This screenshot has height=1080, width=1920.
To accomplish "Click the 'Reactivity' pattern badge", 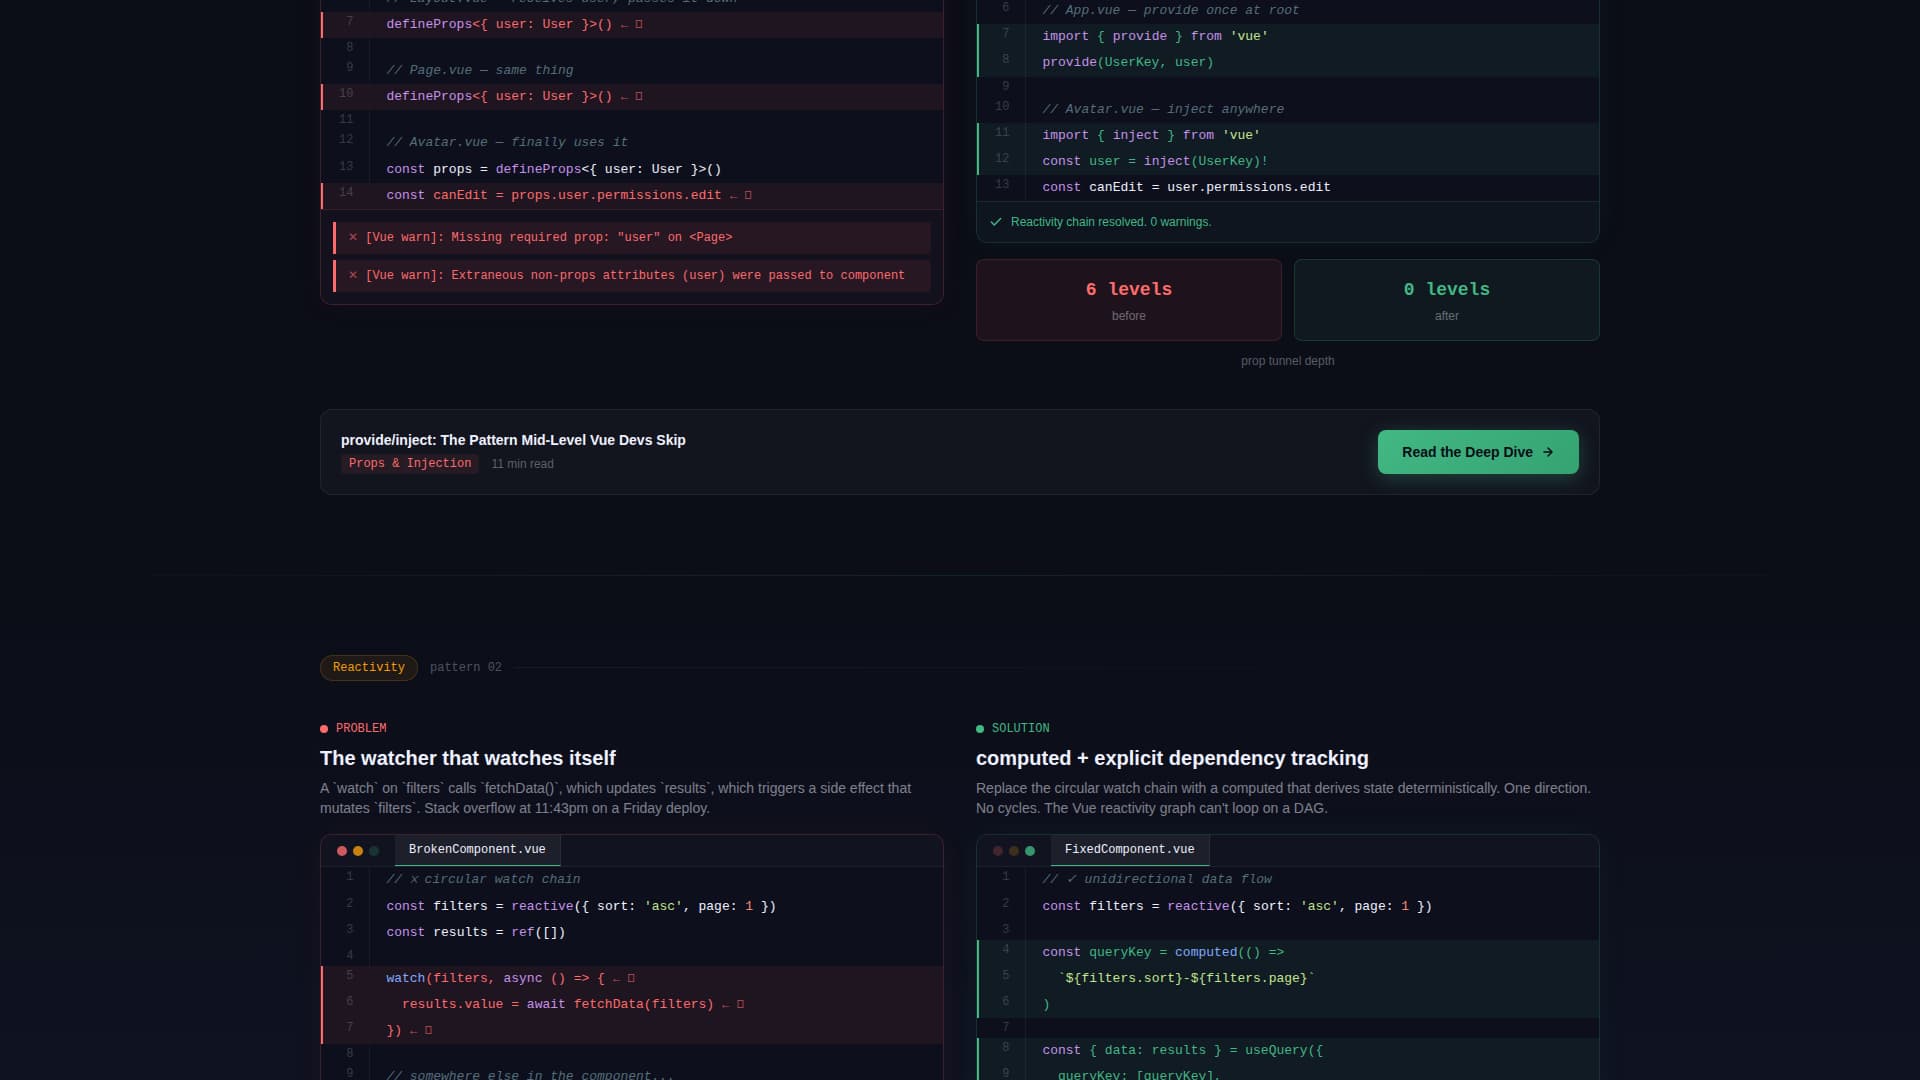I will (x=368, y=667).
